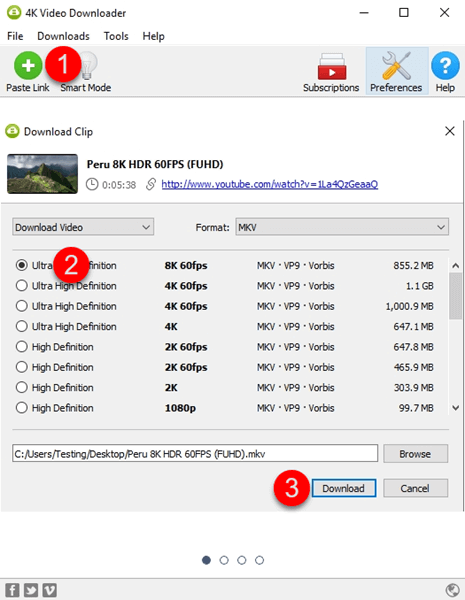
Task: Open the Downloads menu
Action: coord(63,36)
